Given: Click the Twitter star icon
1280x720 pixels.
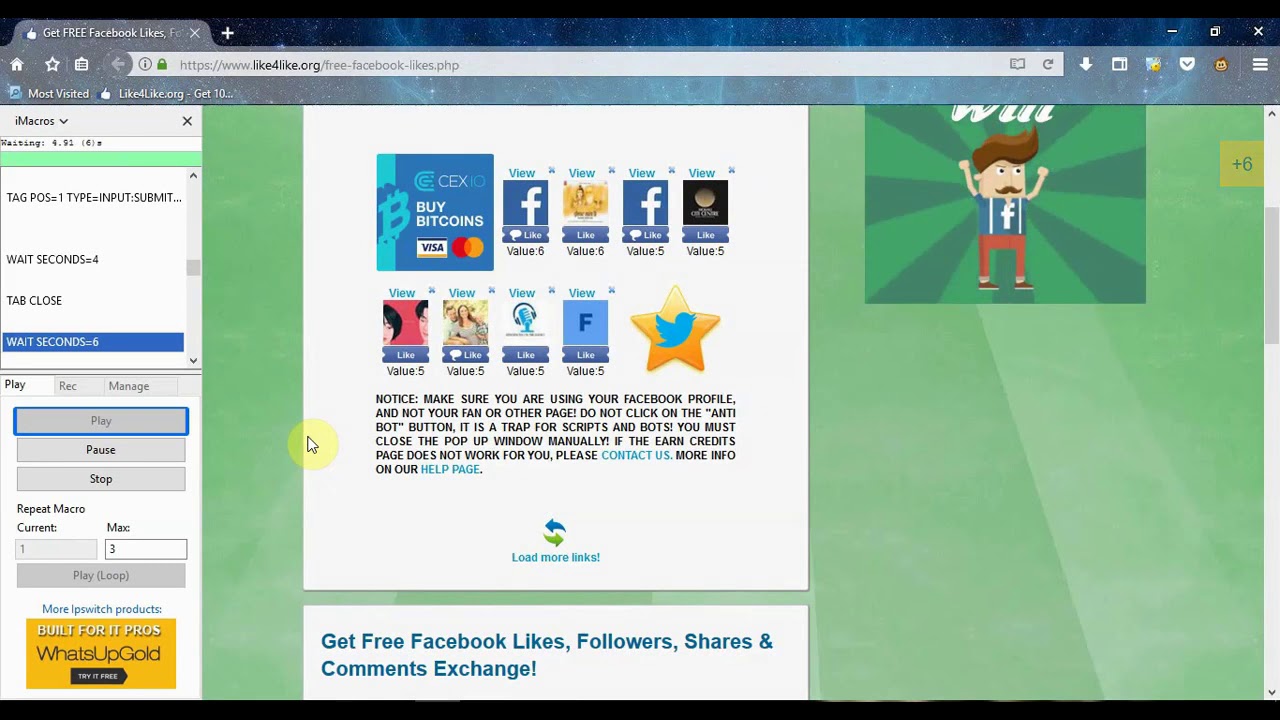Looking at the screenshot, I should [x=675, y=330].
